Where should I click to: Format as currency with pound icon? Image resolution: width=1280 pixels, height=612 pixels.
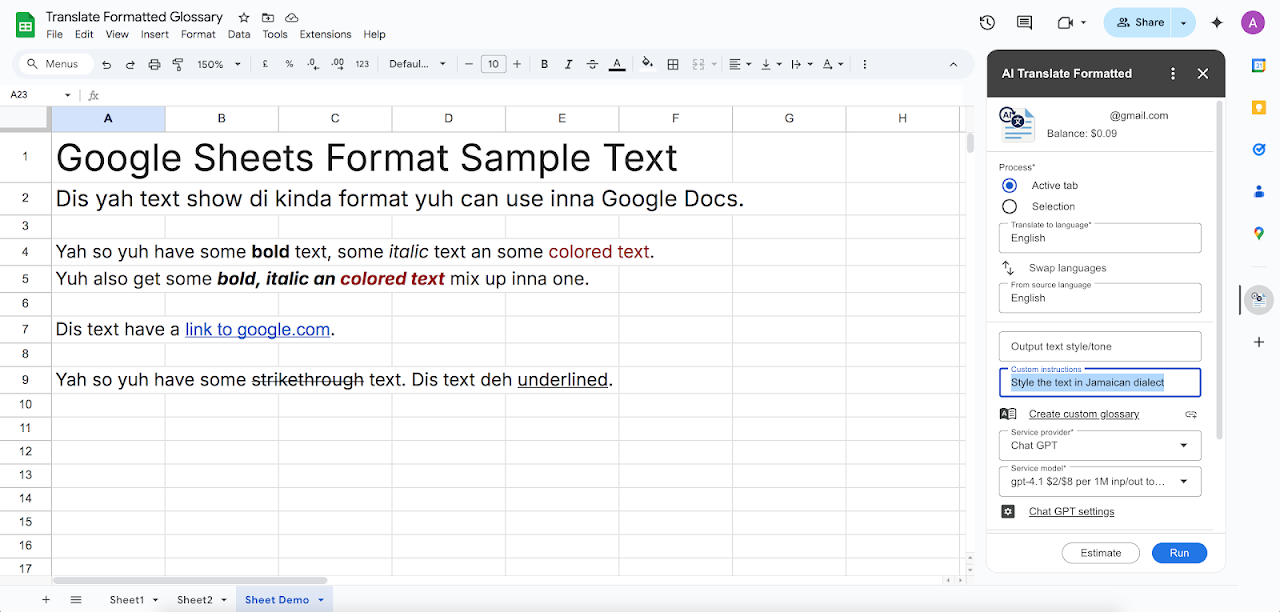[265, 64]
